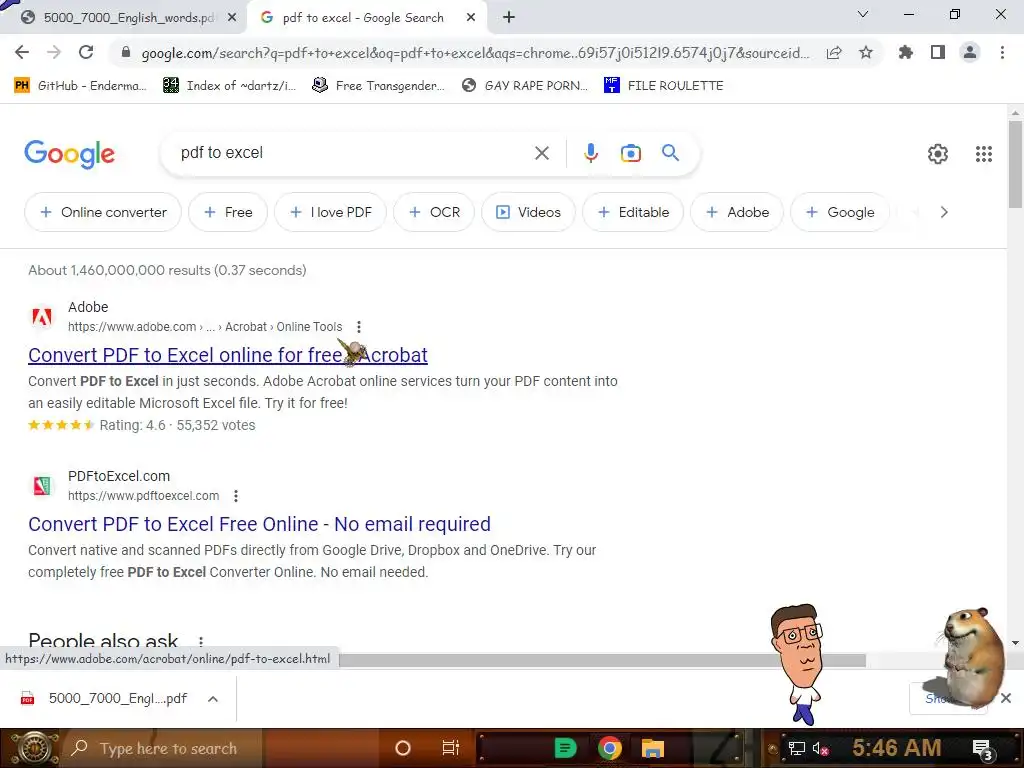
Task: Open Google quick settings gear
Action: coord(938,154)
